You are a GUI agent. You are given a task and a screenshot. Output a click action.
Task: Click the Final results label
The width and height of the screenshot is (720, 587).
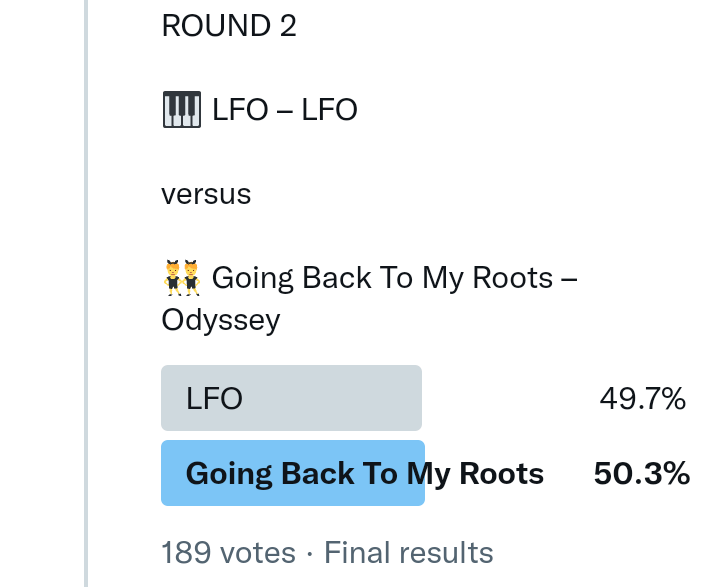point(409,553)
